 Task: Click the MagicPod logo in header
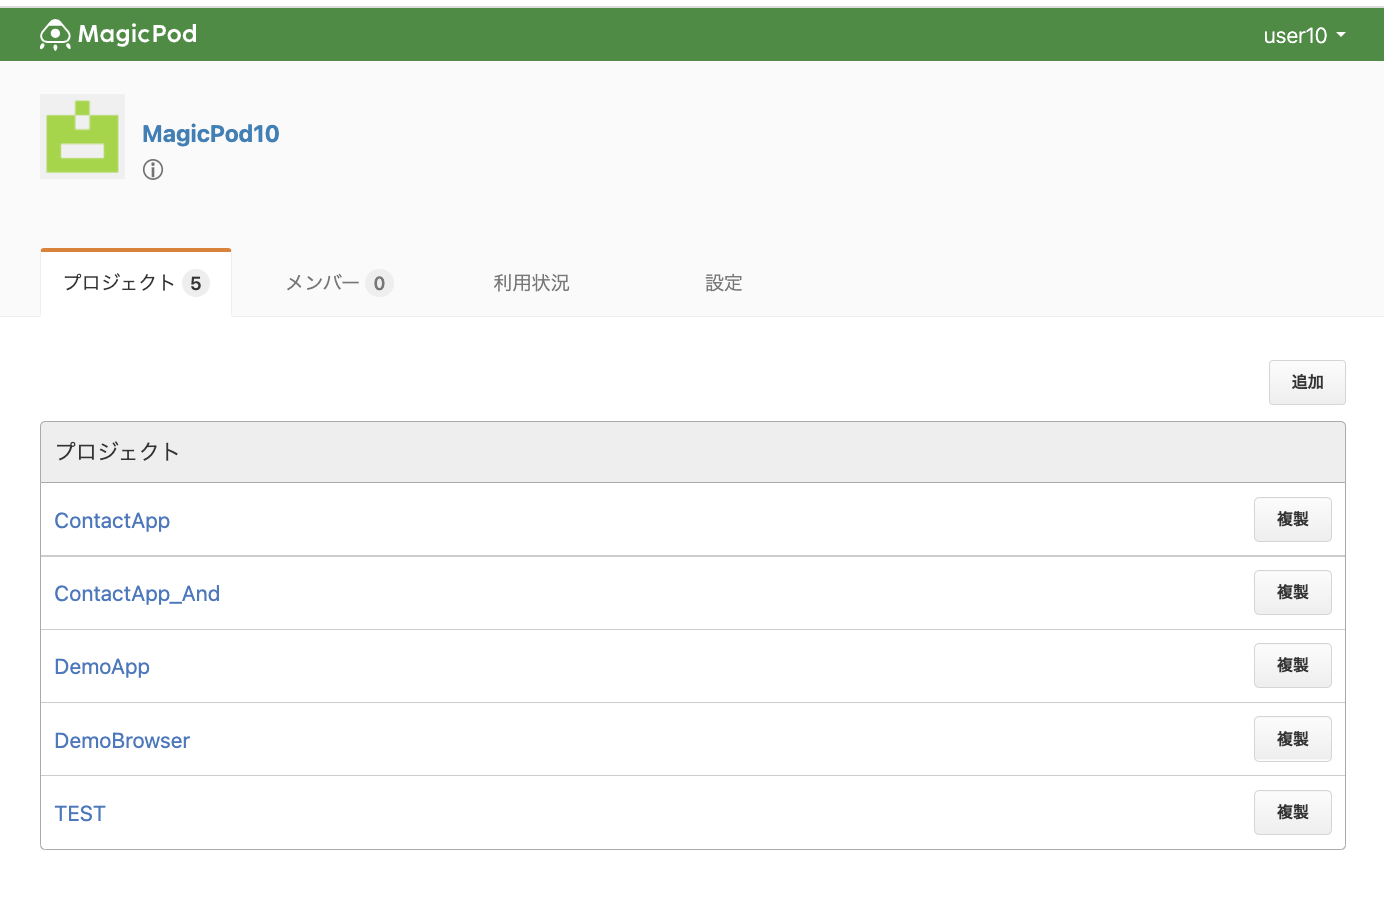(118, 34)
